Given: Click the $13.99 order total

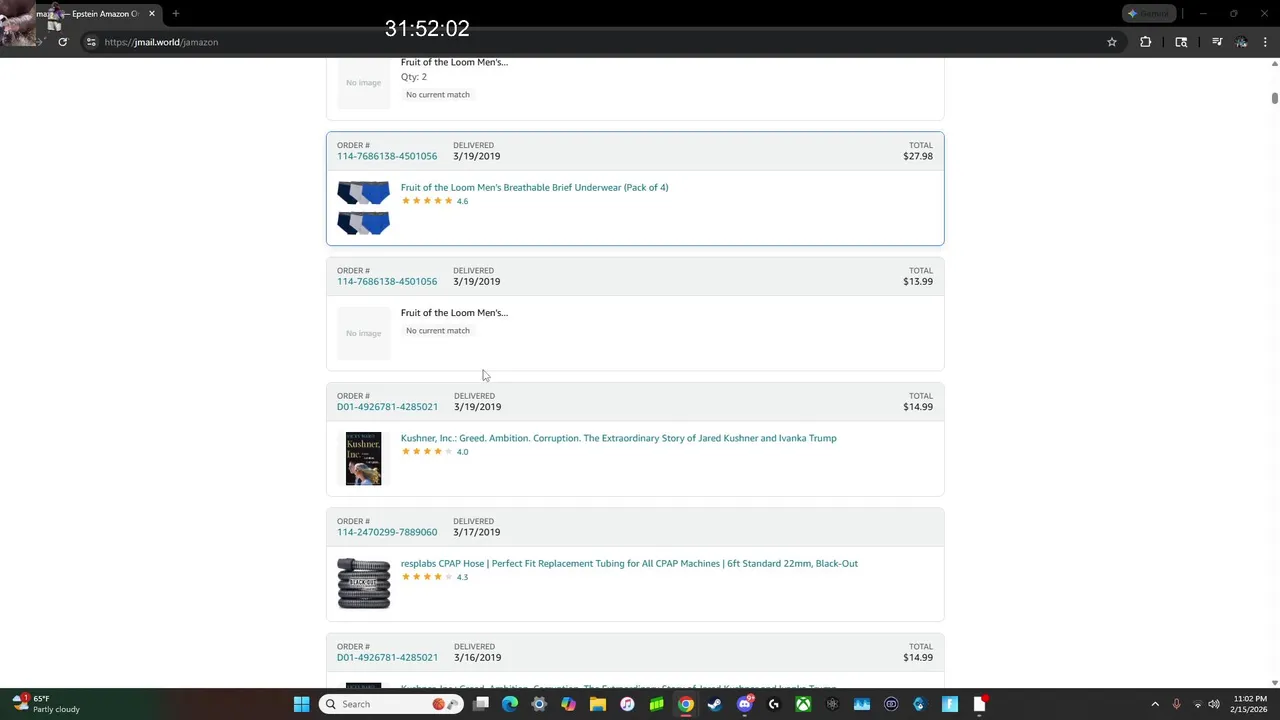Looking at the screenshot, I should click(918, 281).
